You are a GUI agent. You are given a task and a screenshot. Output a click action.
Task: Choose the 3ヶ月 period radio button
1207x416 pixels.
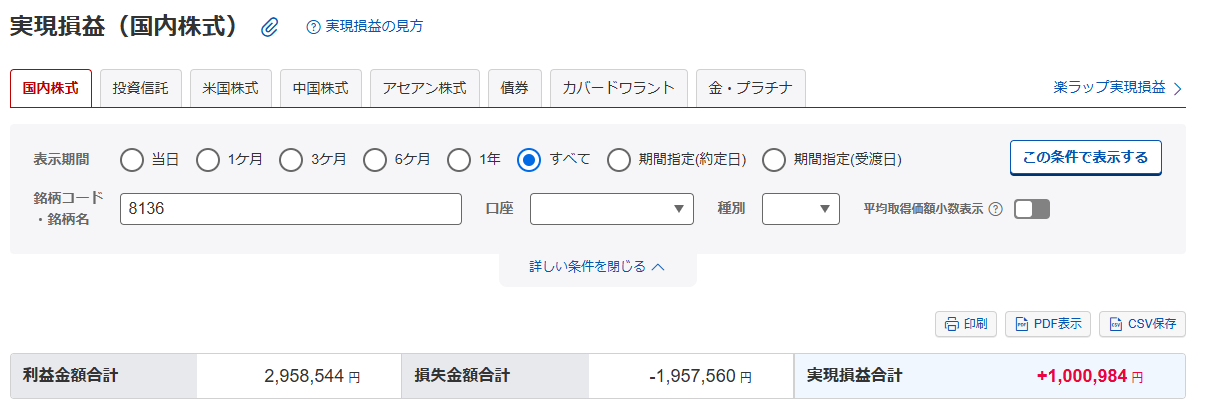pos(291,159)
